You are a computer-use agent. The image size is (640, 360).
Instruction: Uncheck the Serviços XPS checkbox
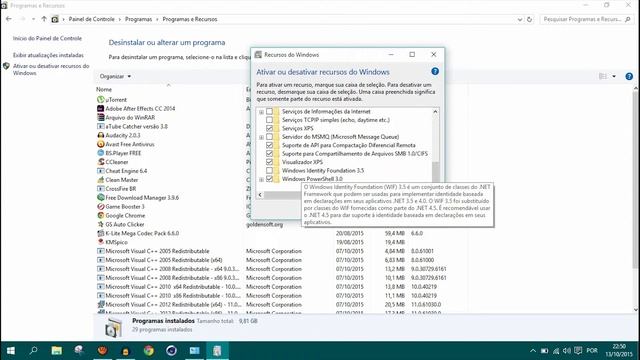click(269, 128)
